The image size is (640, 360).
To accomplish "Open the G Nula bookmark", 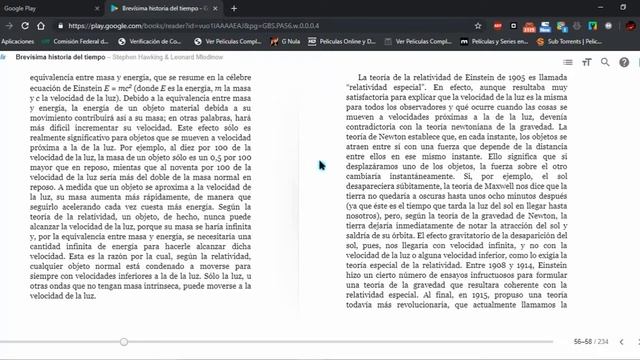I will coord(285,41).
